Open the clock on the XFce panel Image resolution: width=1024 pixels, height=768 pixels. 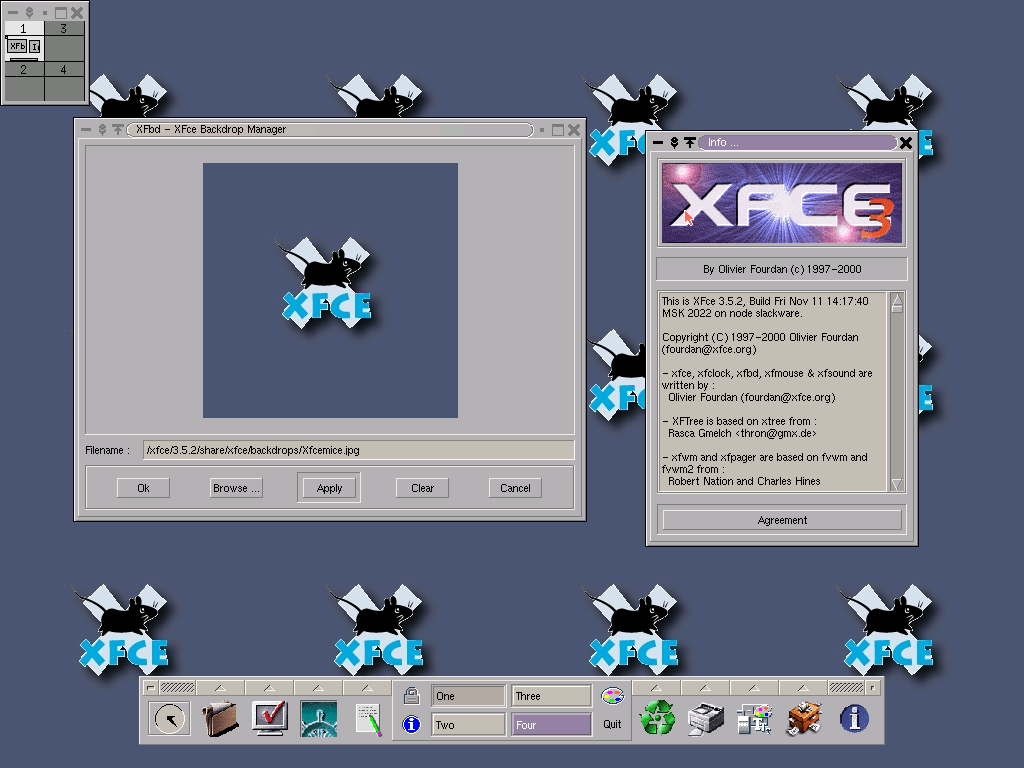tap(169, 719)
